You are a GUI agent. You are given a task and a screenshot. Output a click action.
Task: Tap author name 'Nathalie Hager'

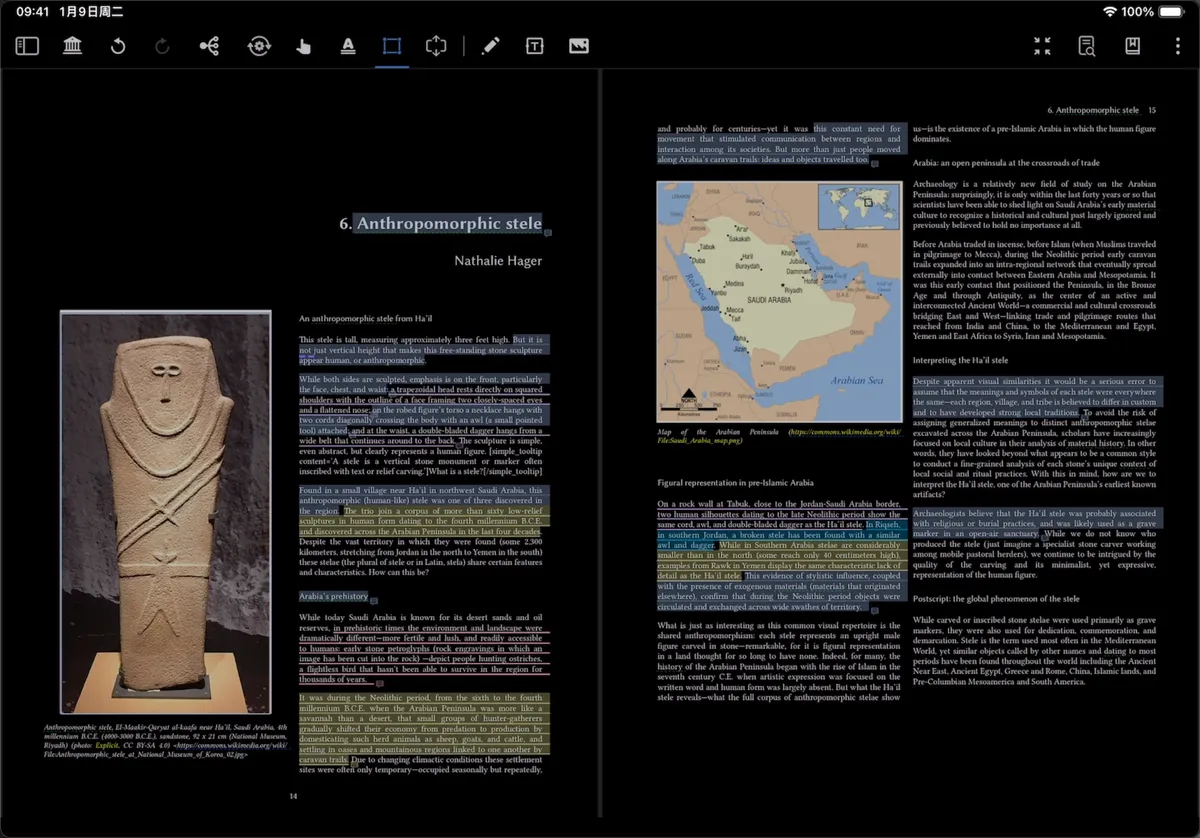tap(498, 261)
